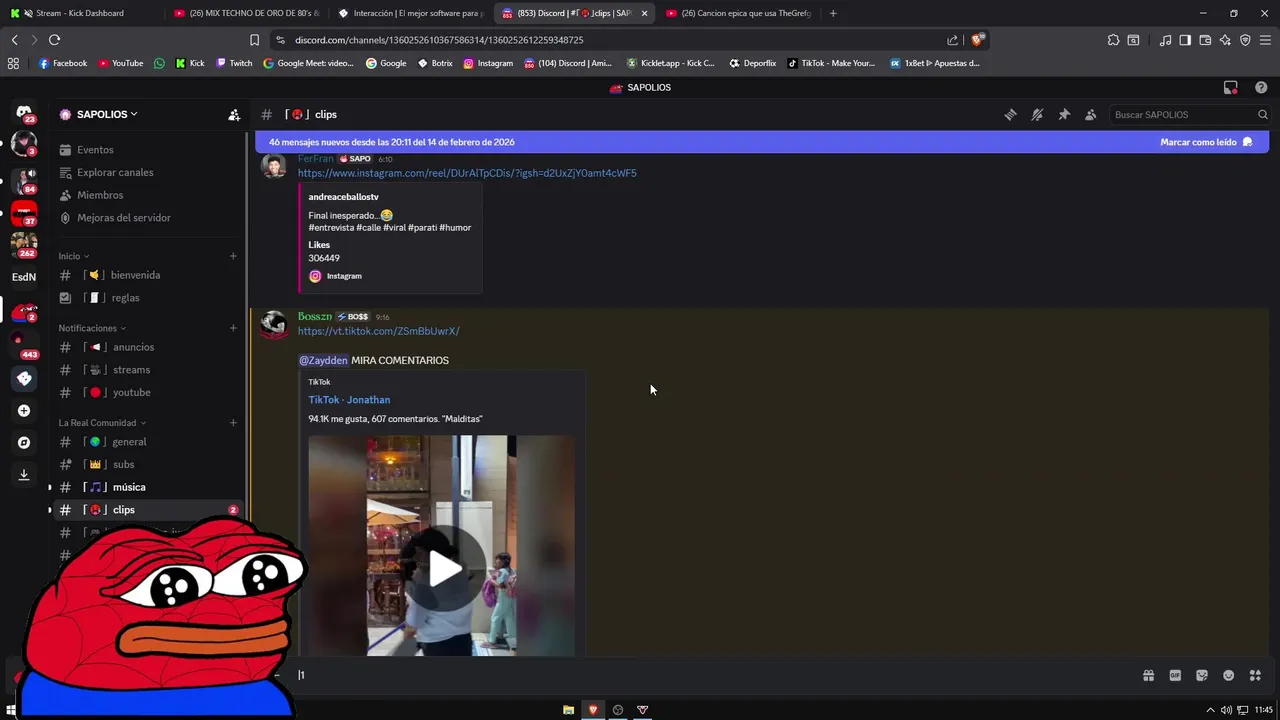
Task: Collapse La Real Comunidad category
Action: coord(102,423)
